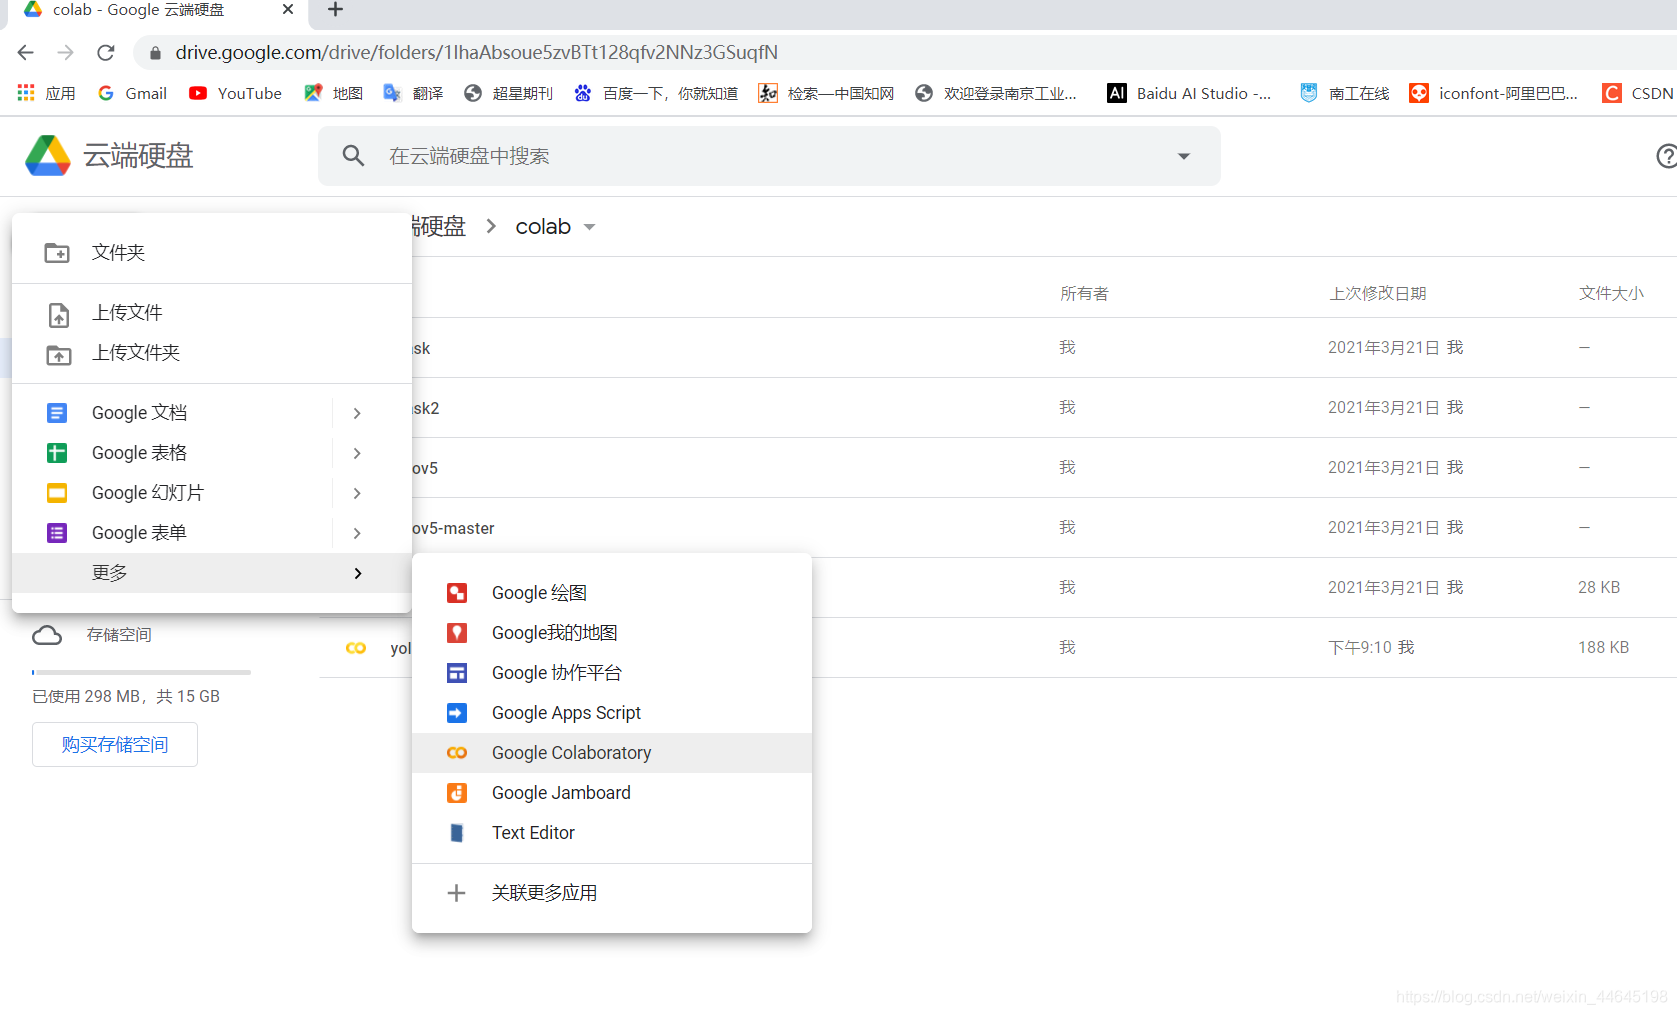This screenshot has height=1015, width=1677.
Task: Click the Google Sheets green icon
Action: [57, 453]
